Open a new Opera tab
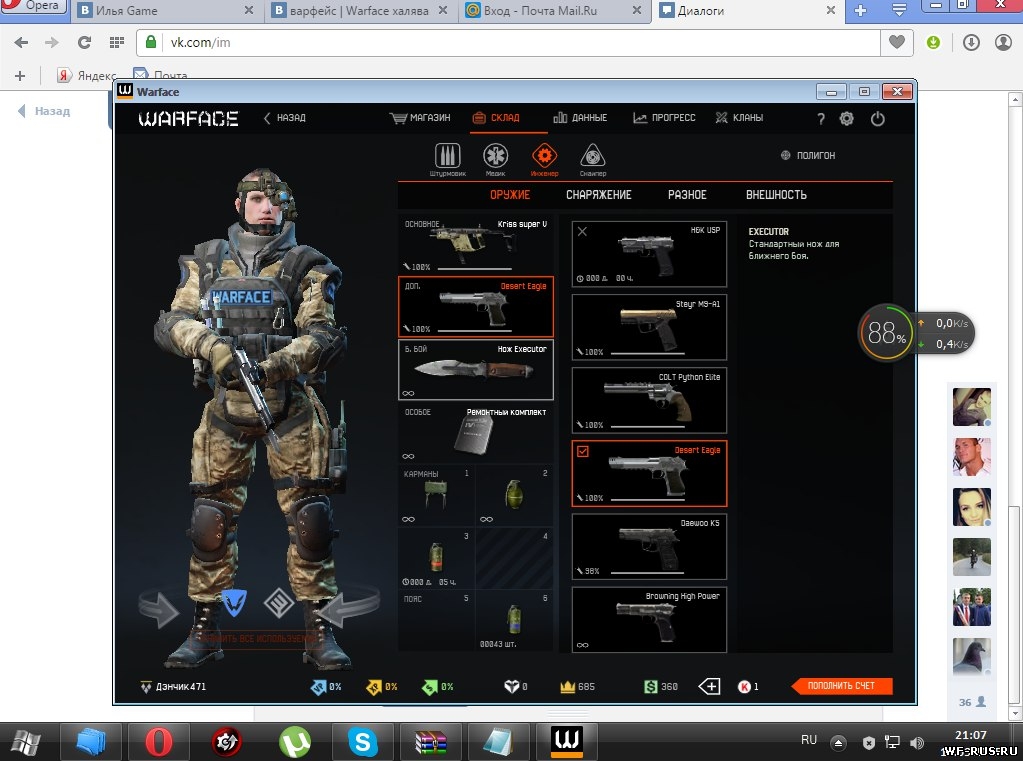Viewport: 1023px width, 761px height. click(861, 10)
